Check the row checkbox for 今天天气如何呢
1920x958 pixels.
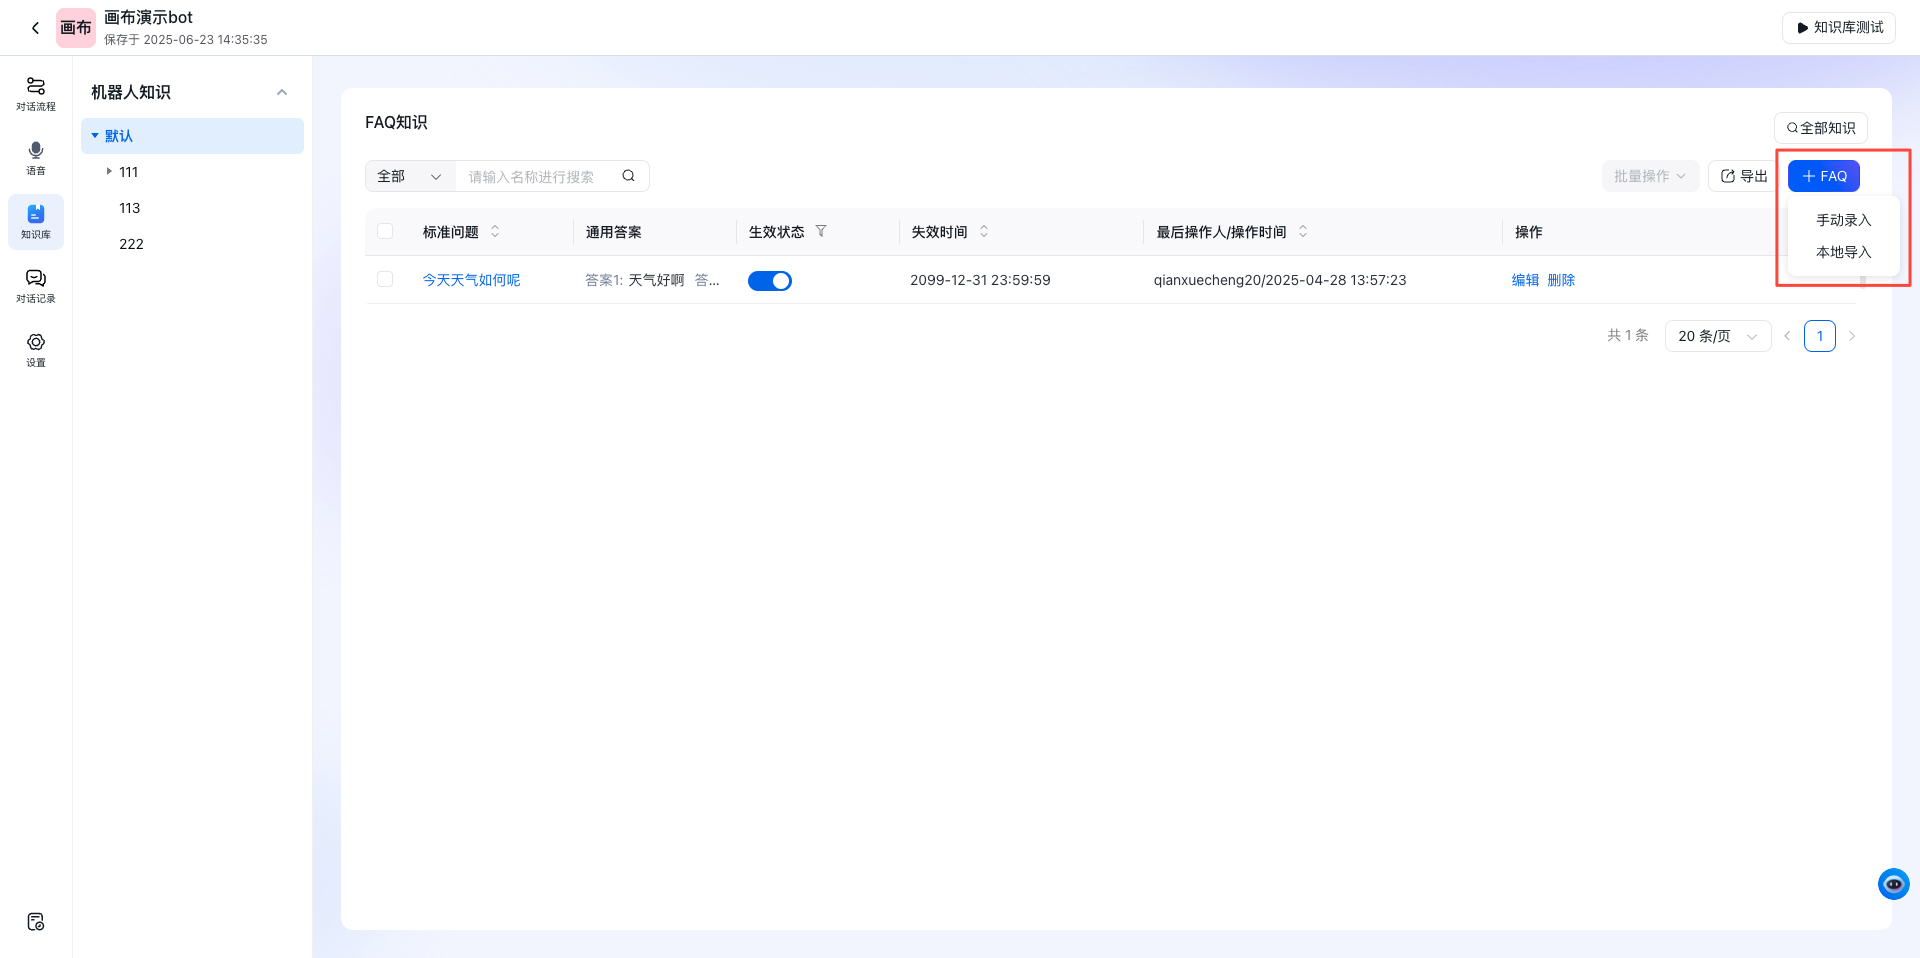click(x=385, y=279)
